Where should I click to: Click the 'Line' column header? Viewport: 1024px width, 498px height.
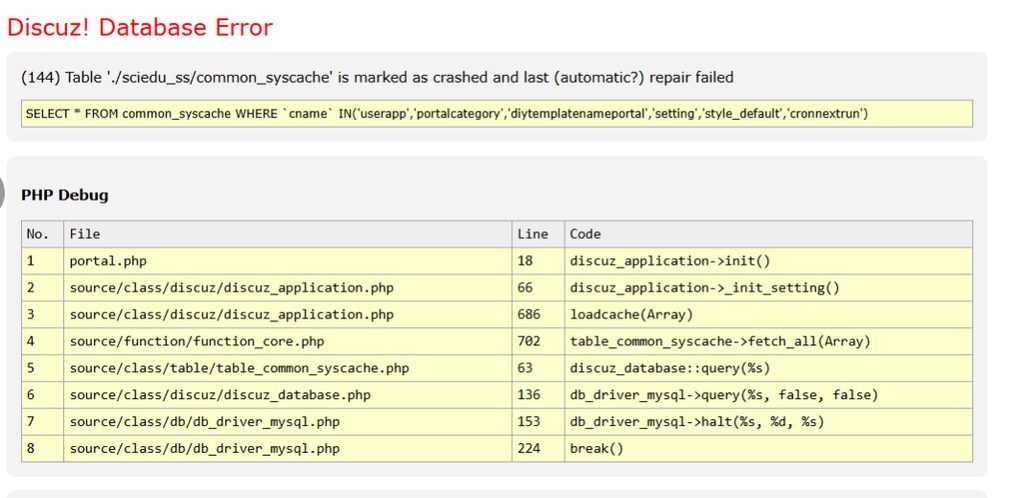click(x=538, y=234)
